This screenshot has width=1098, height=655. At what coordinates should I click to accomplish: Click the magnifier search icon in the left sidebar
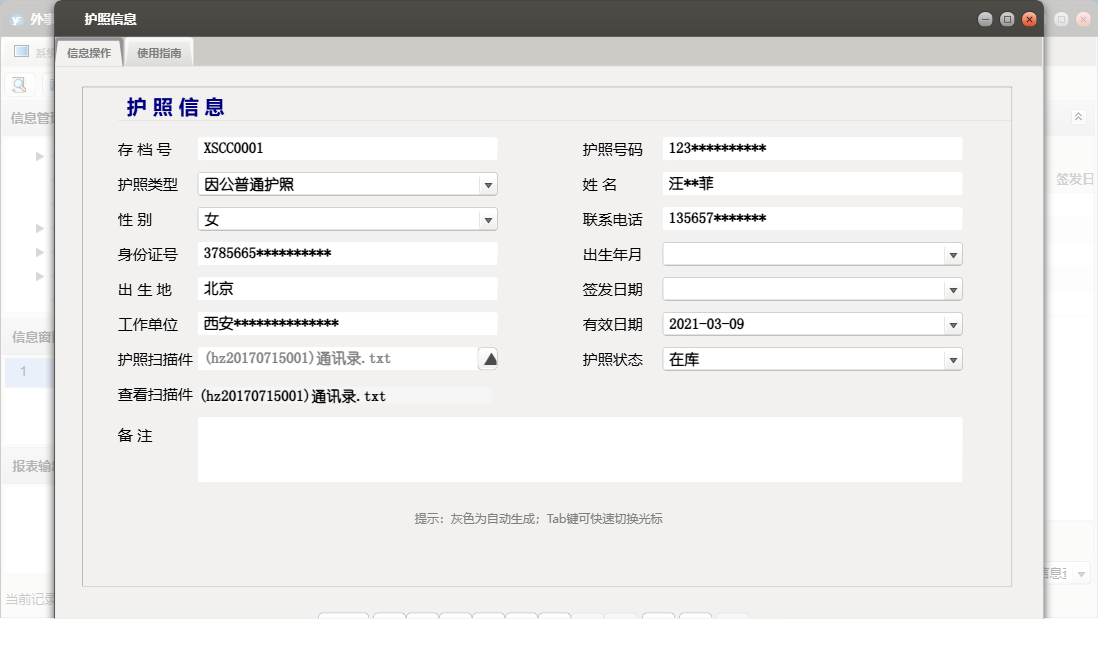click(x=18, y=84)
